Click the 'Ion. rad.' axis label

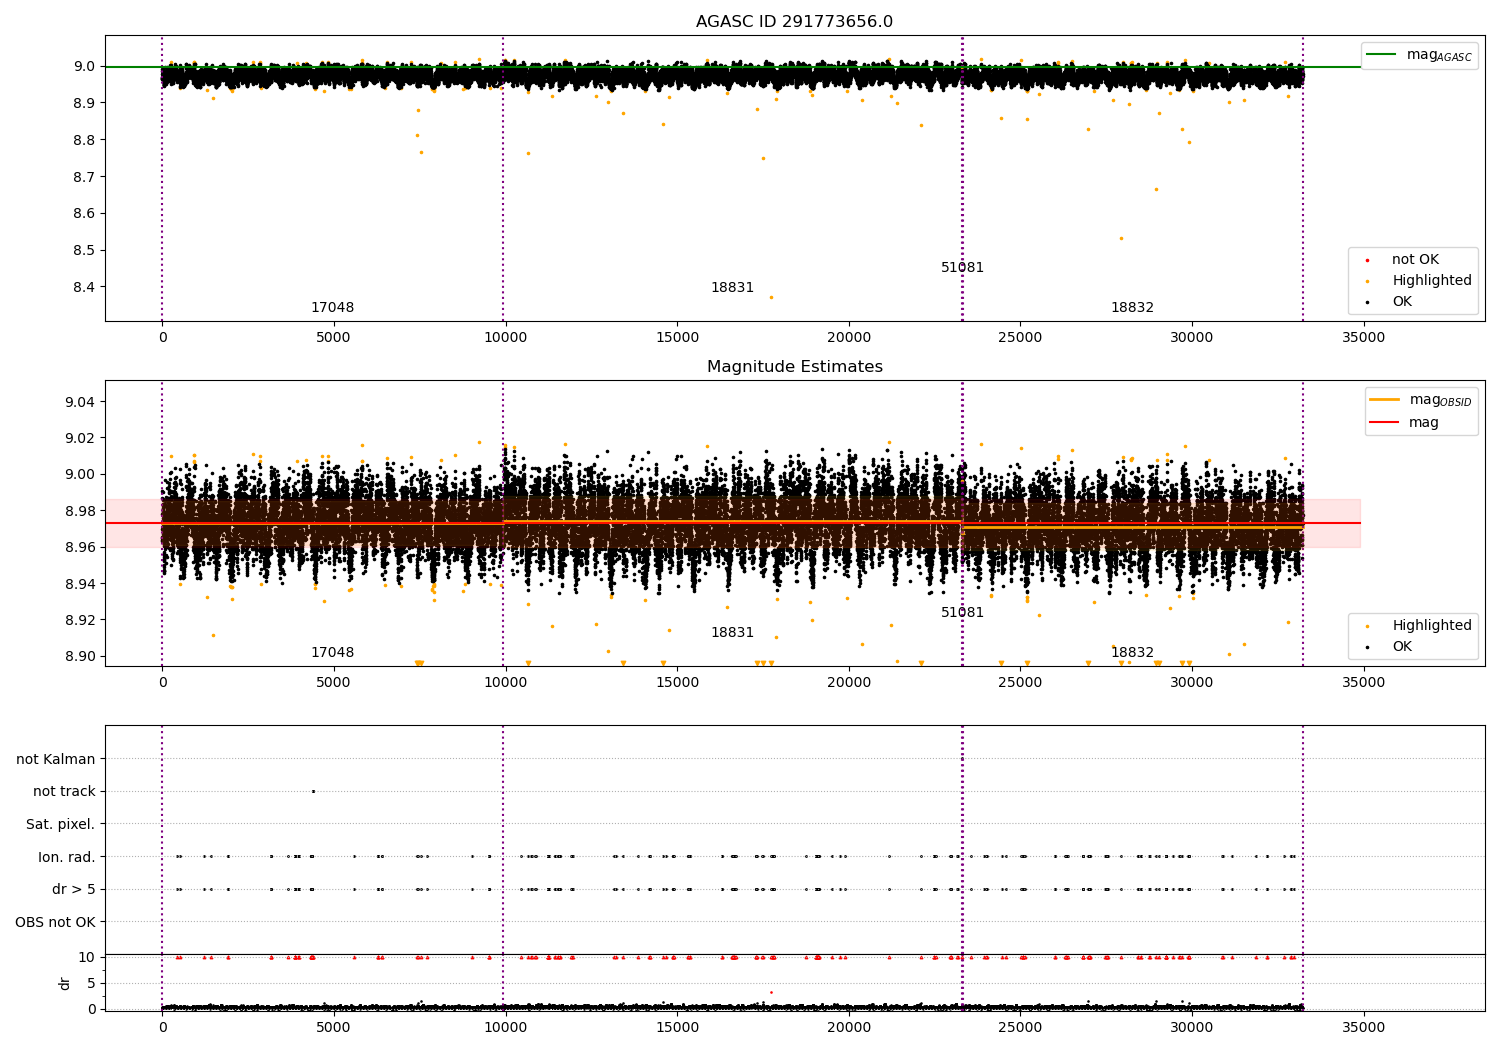67,857
